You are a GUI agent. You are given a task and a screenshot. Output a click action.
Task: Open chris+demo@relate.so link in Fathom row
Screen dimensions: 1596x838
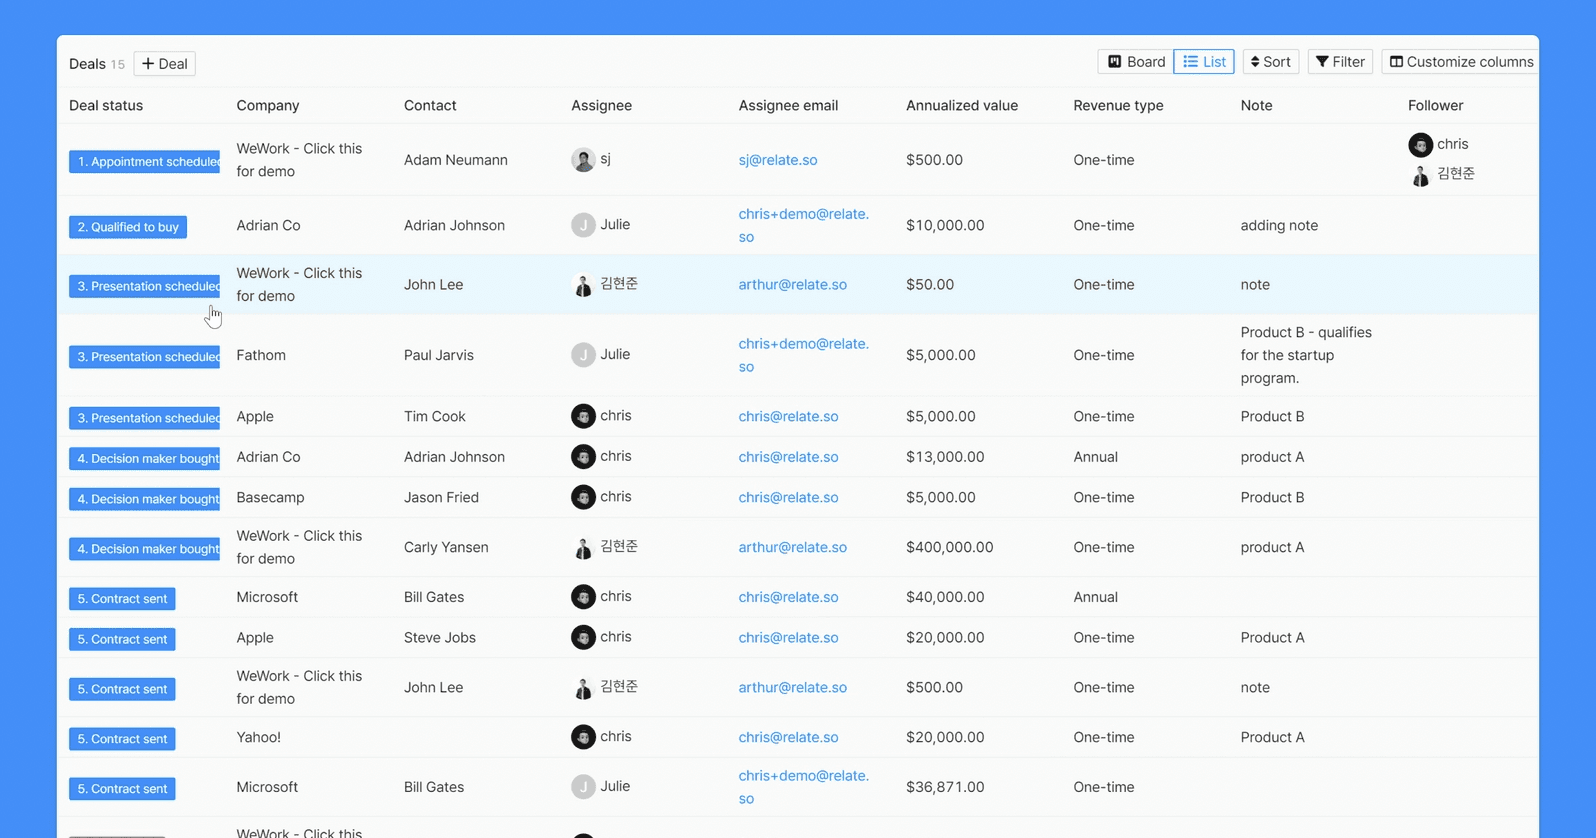pos(804,355)
